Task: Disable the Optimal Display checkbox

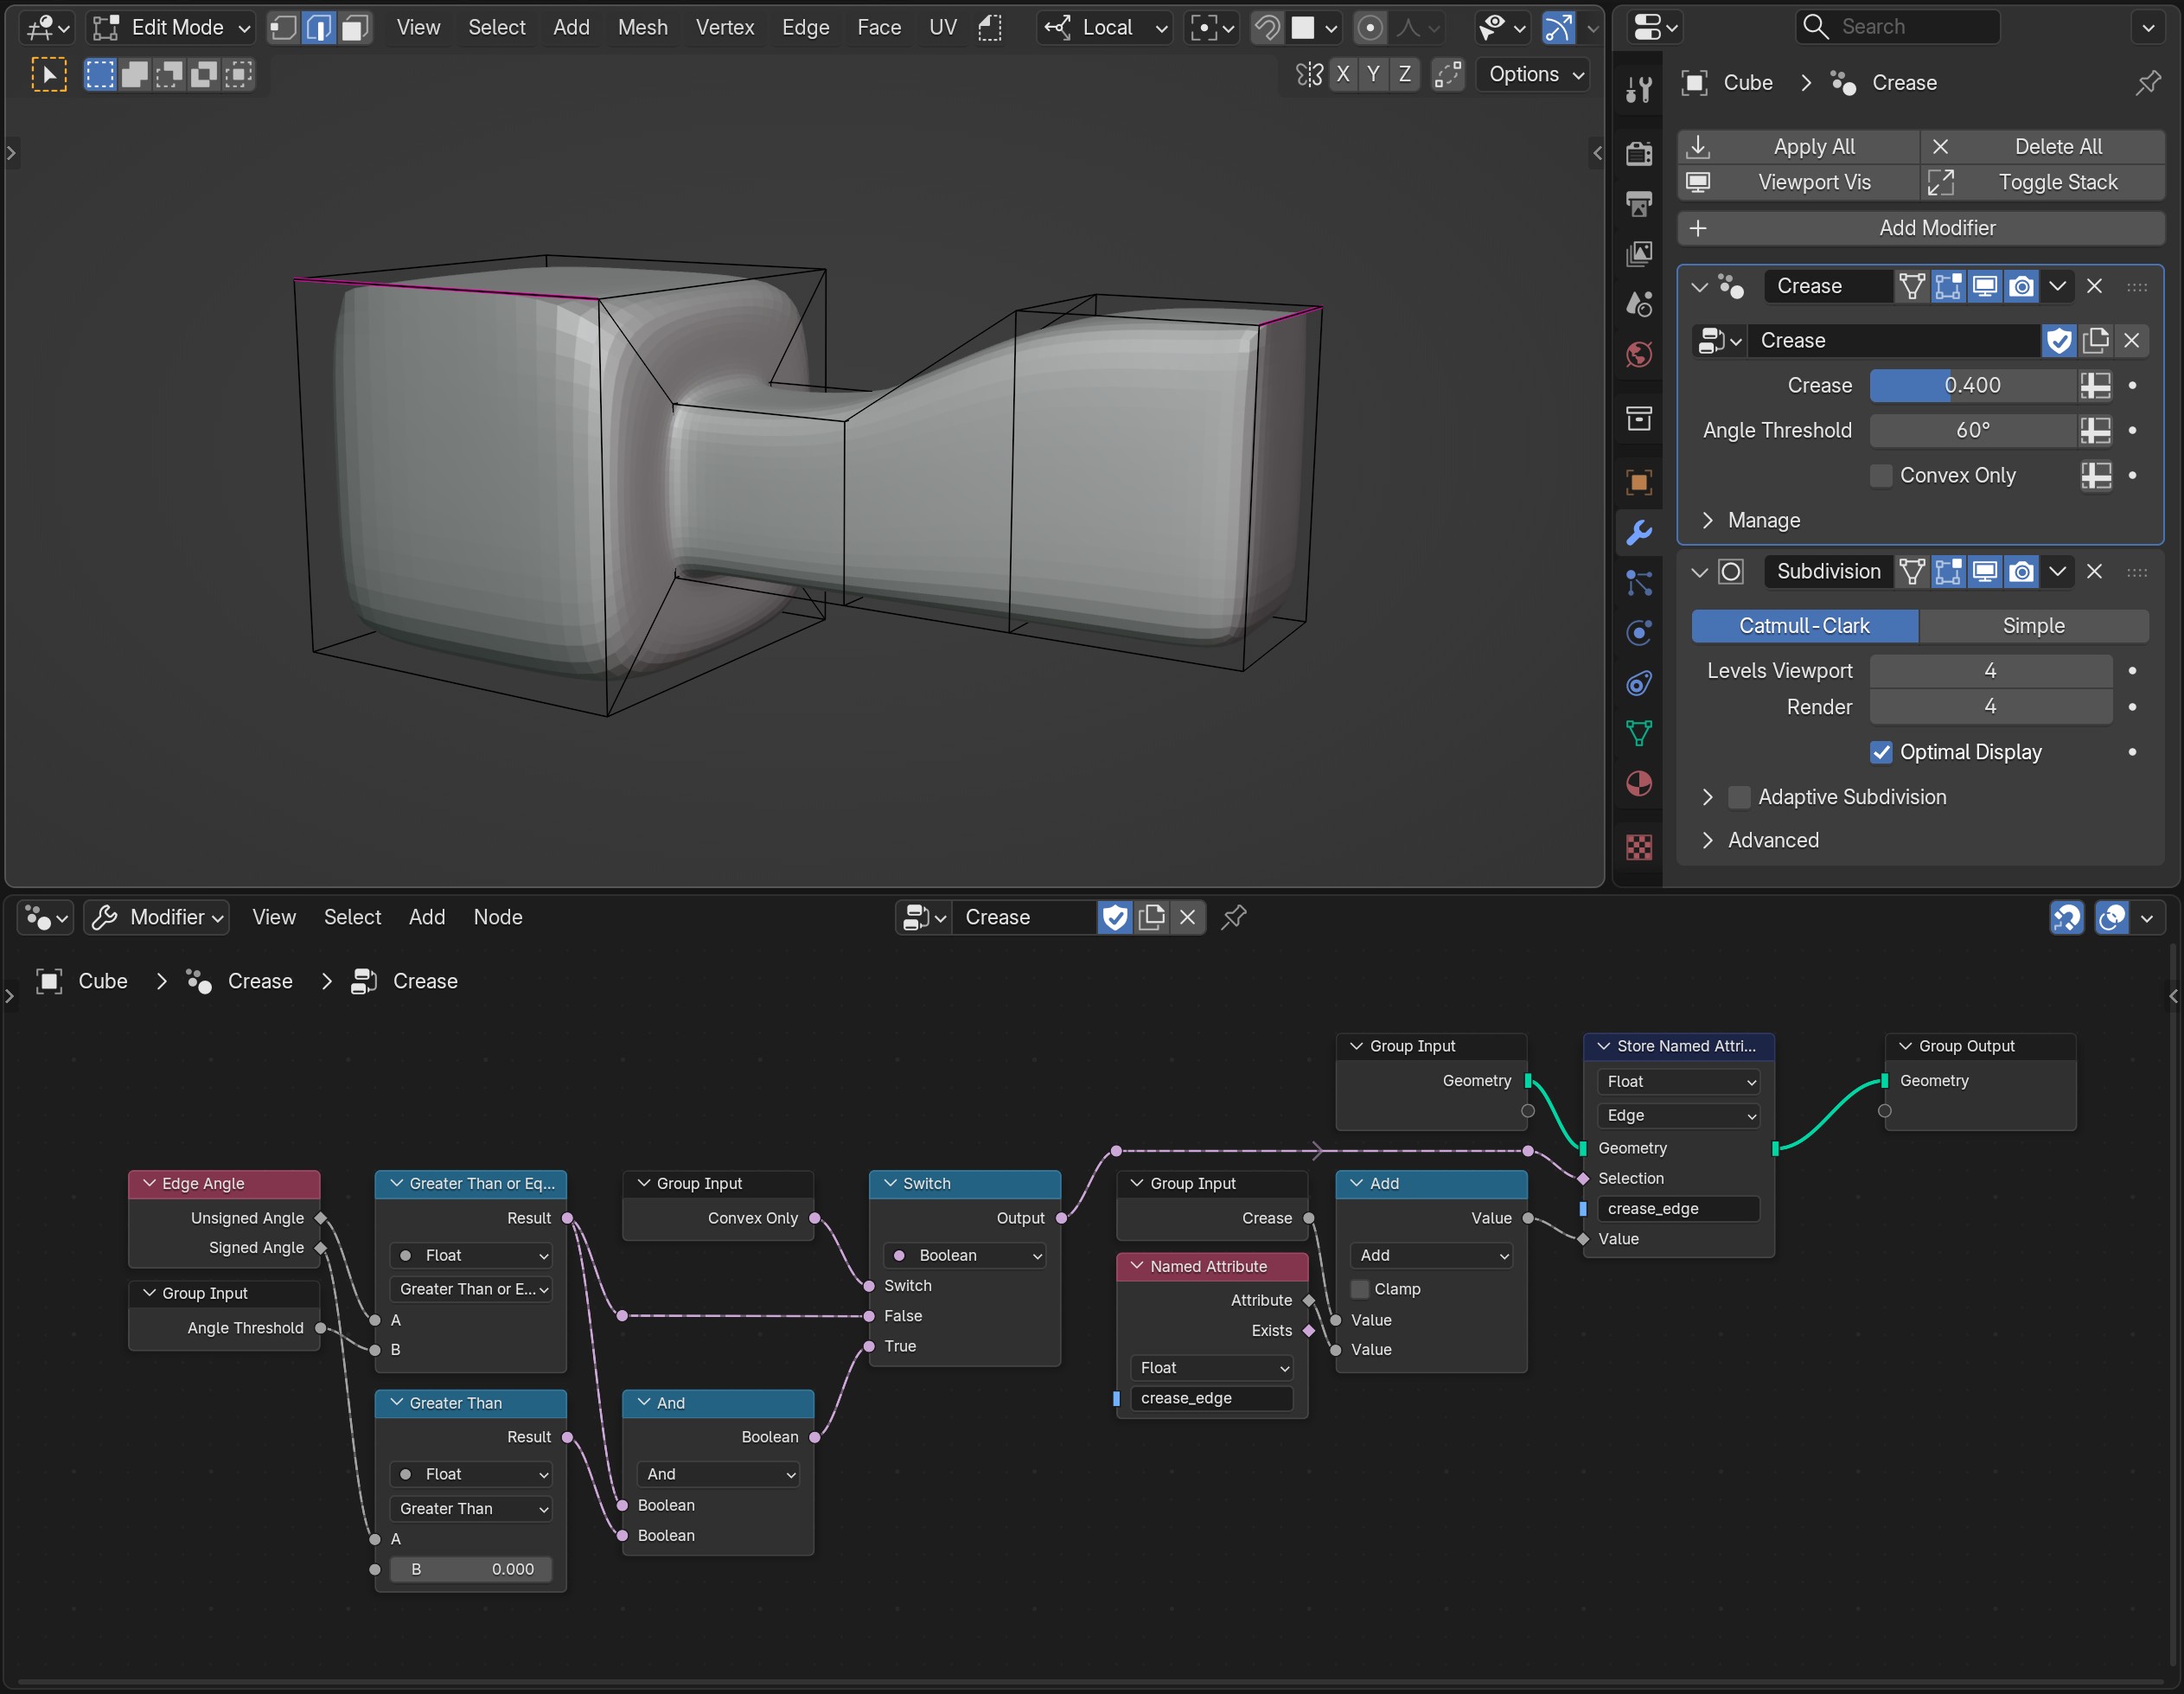Action: (x=1881, y=752)
